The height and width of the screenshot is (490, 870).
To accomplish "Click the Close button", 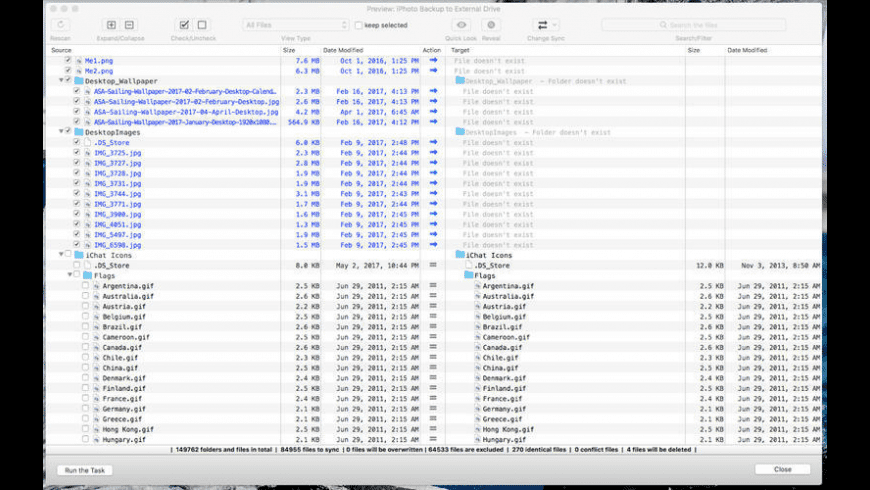I will (782, 469).
